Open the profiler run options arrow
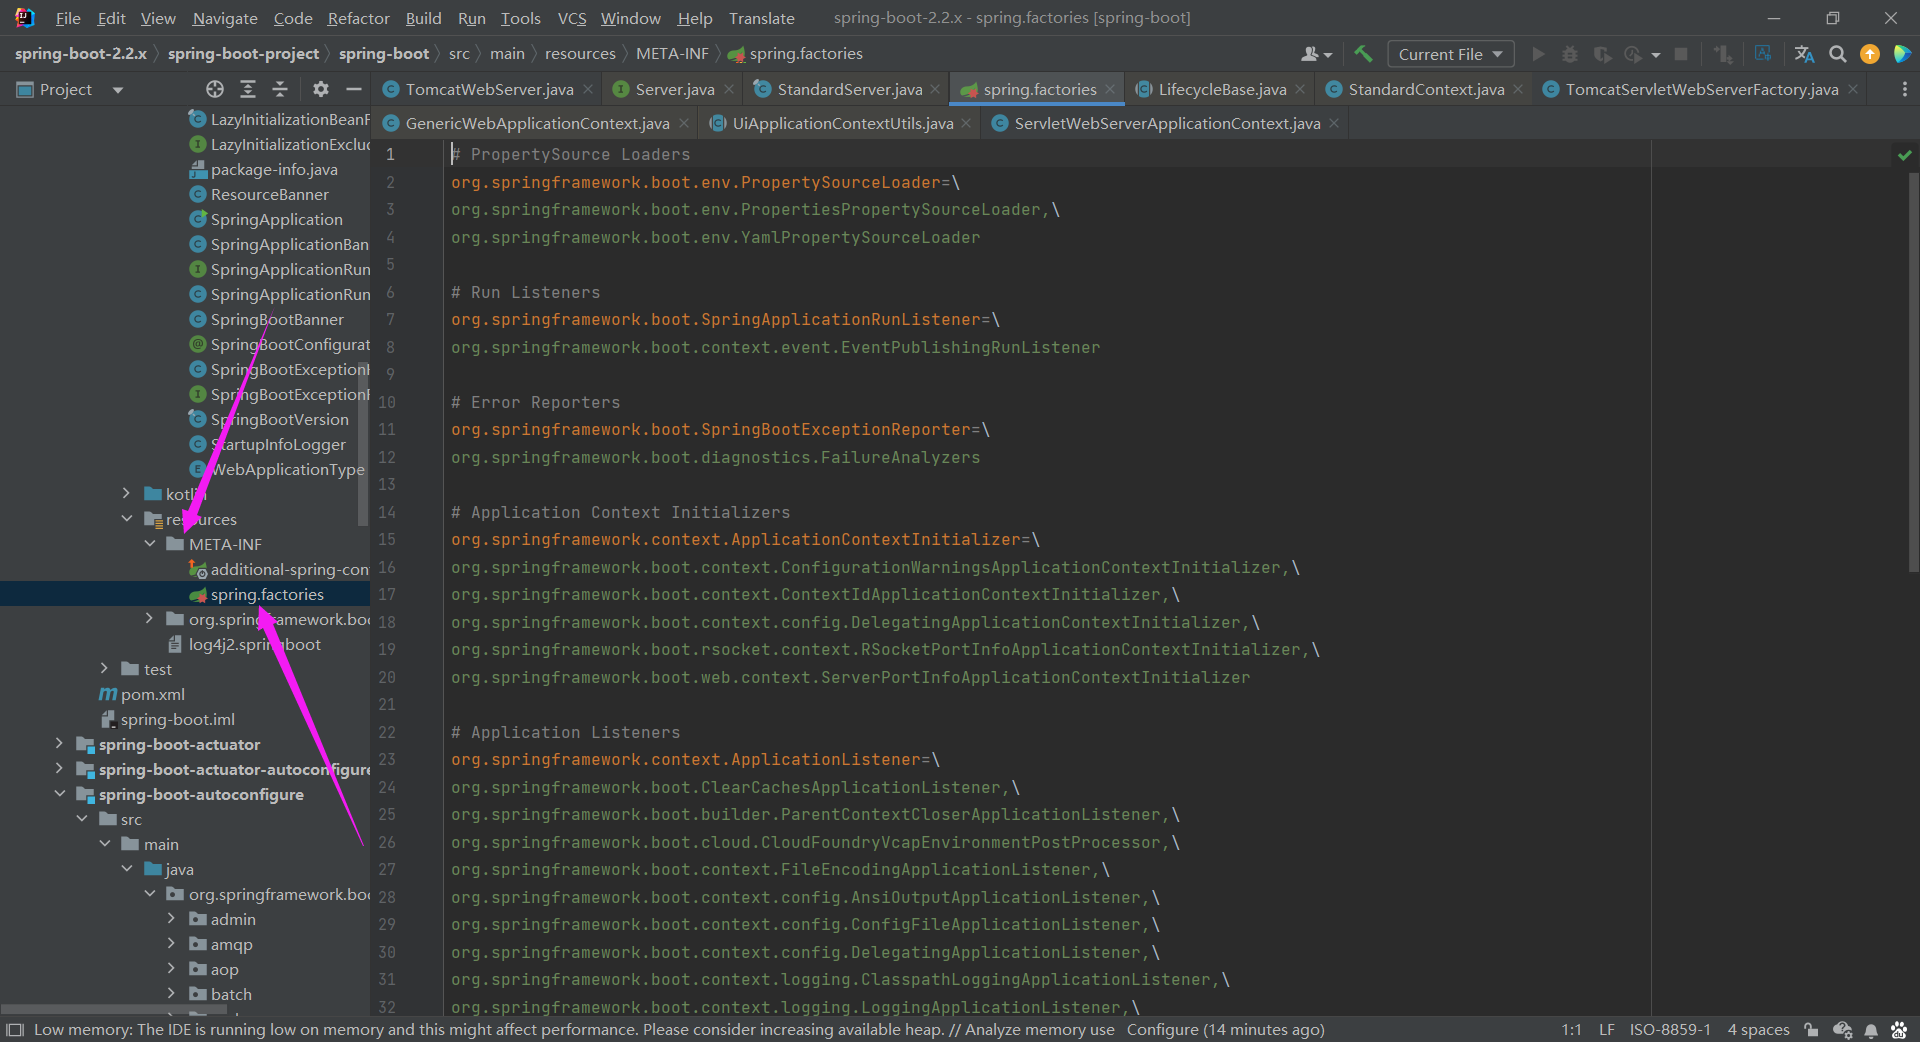1920x1042 pixels. (x=1656, y=55)
